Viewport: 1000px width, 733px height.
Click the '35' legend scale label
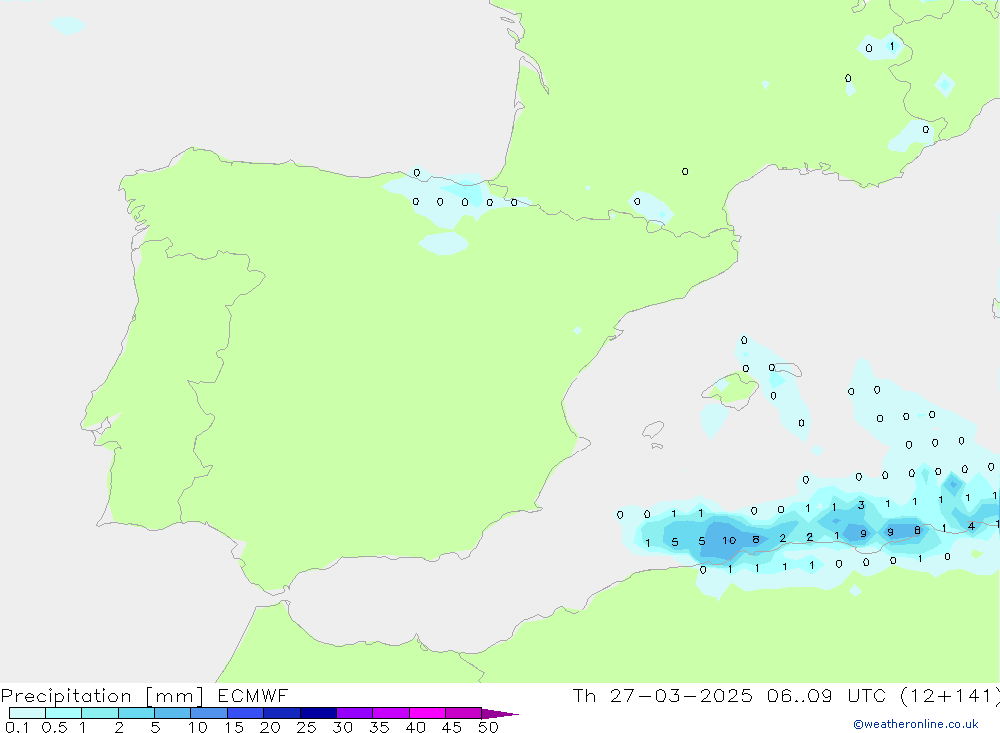[379, 727]
